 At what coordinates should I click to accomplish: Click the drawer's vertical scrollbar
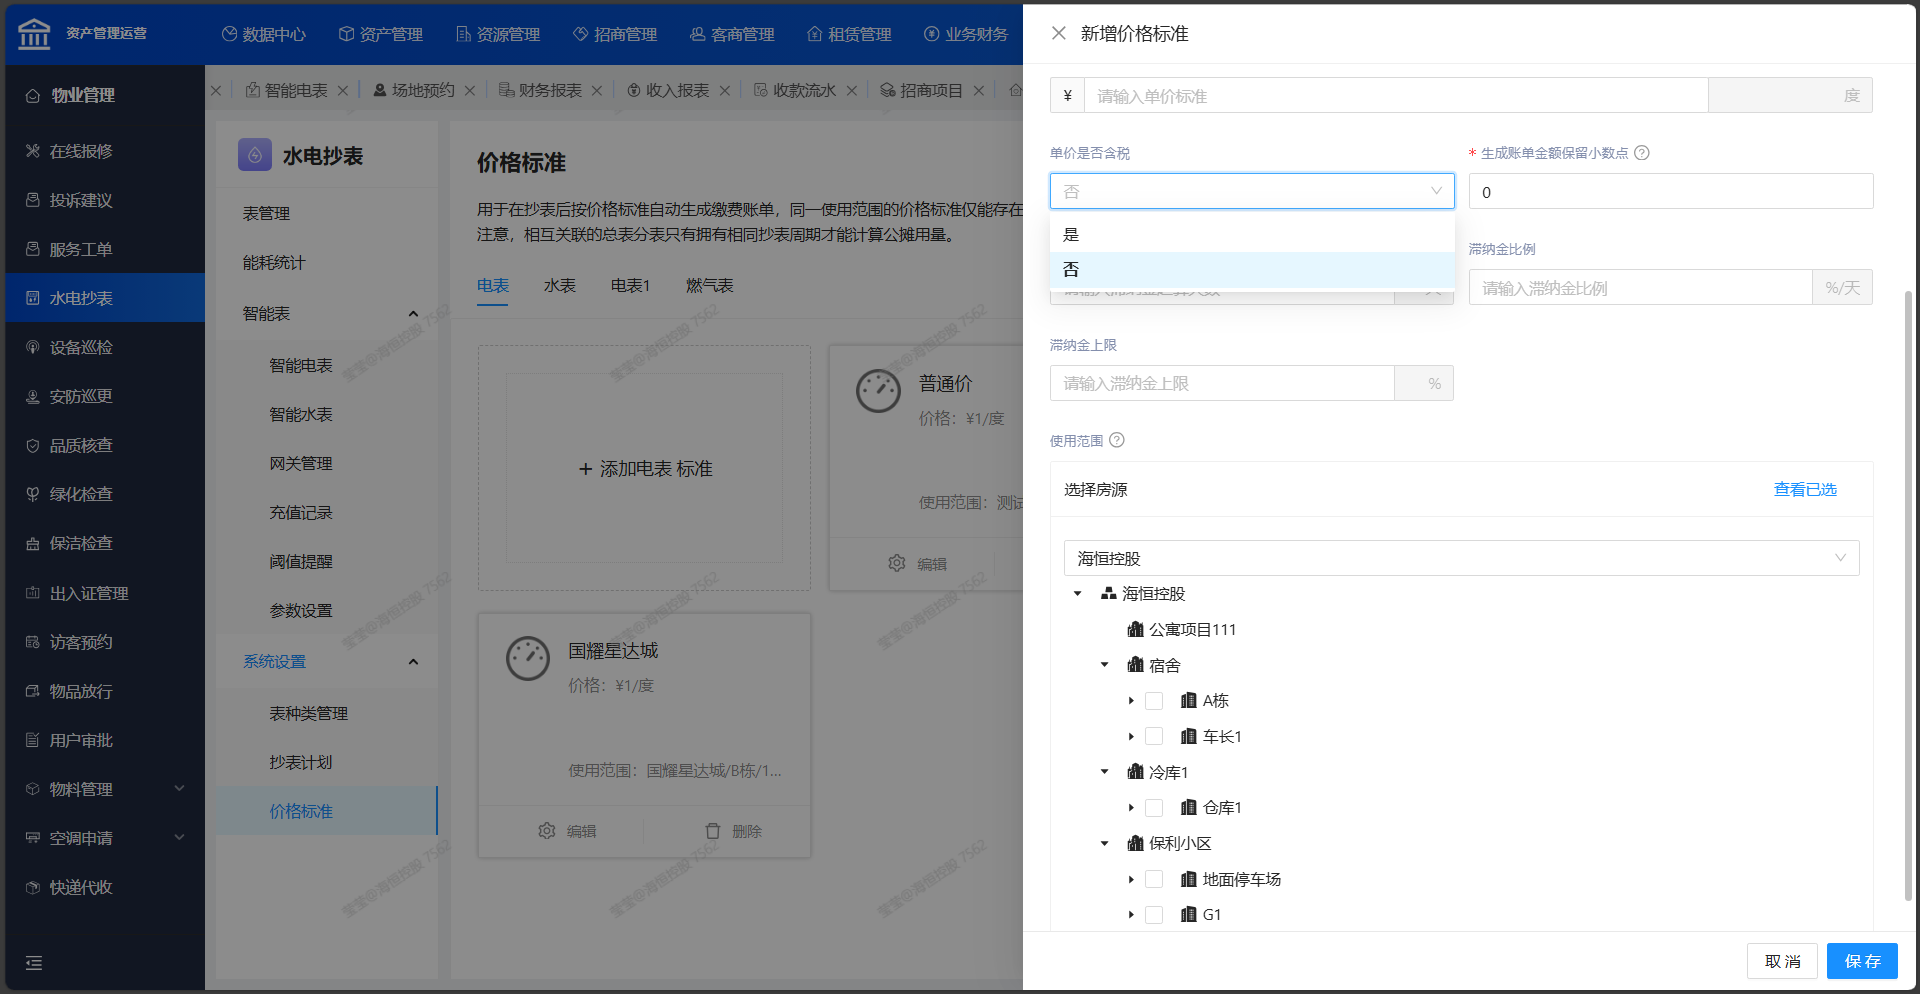point(1908,600)
